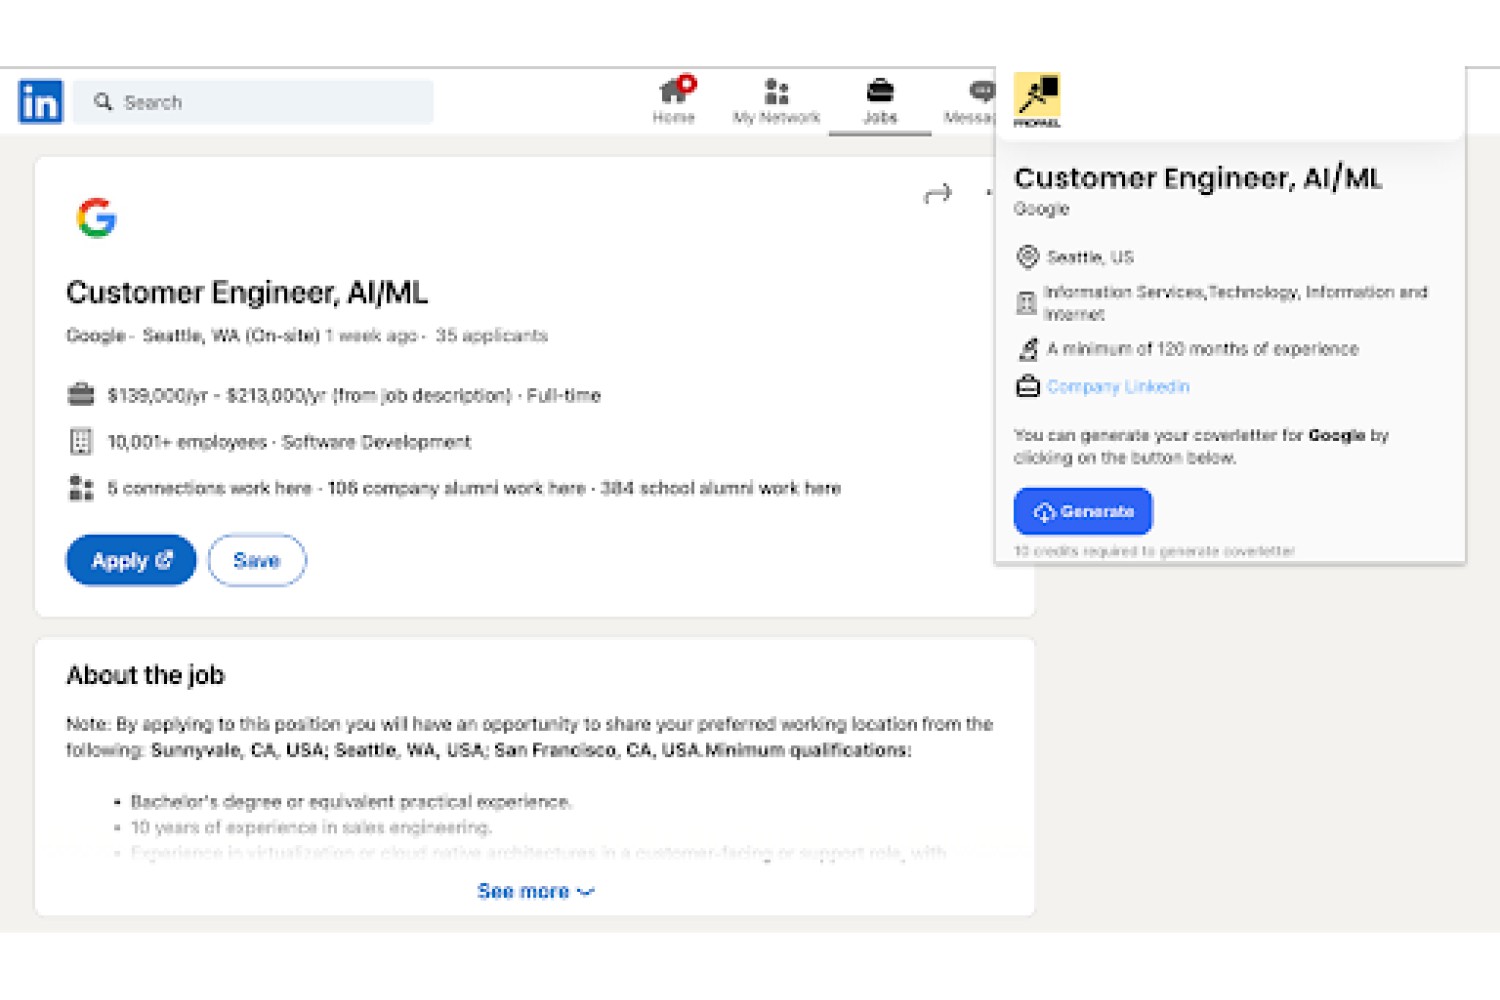Click the location pin icon in the extension panel
This screenshot has height=1000, width=1500.
[x=1027, y=257]
